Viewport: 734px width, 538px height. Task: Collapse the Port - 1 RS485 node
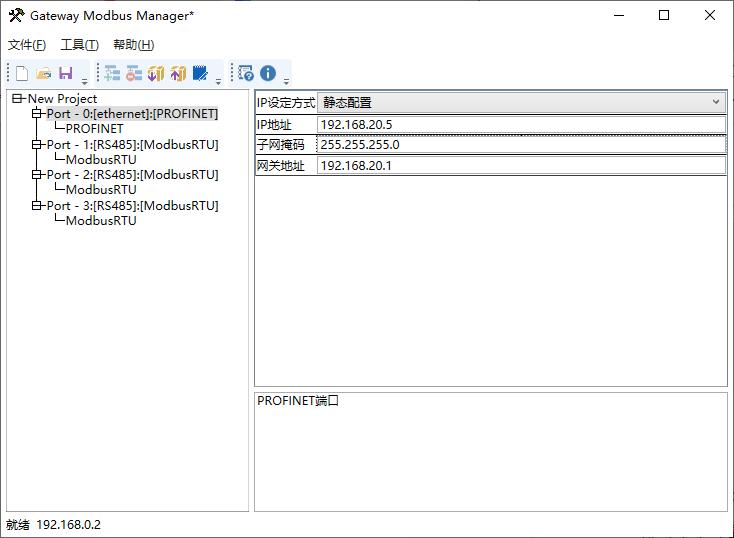pos(37,145)
